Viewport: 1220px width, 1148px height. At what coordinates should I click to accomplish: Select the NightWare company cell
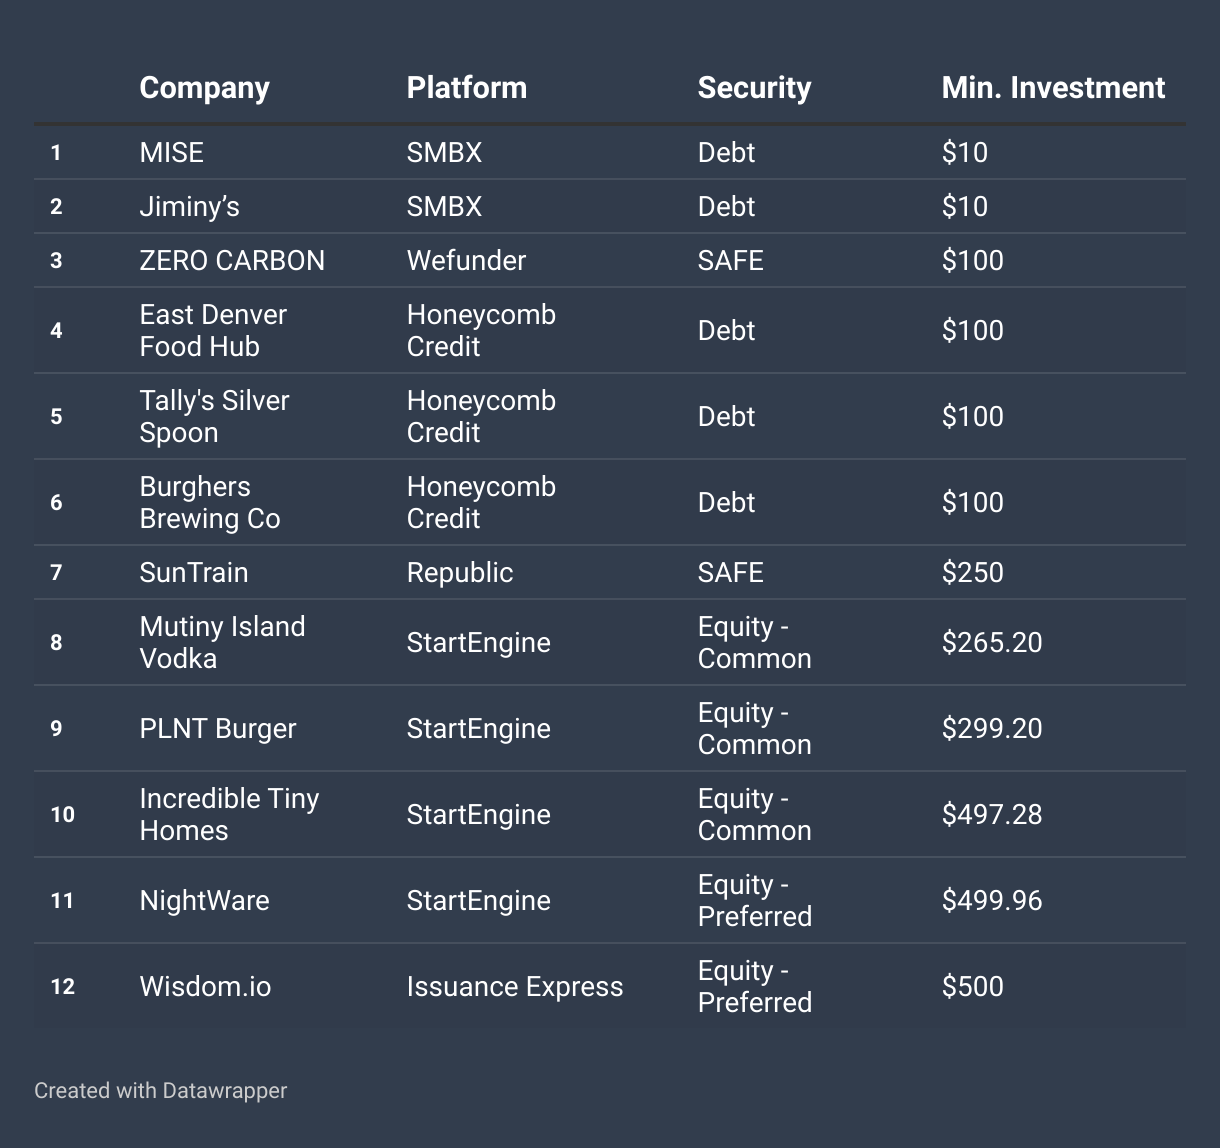click(x=204, y=901)
